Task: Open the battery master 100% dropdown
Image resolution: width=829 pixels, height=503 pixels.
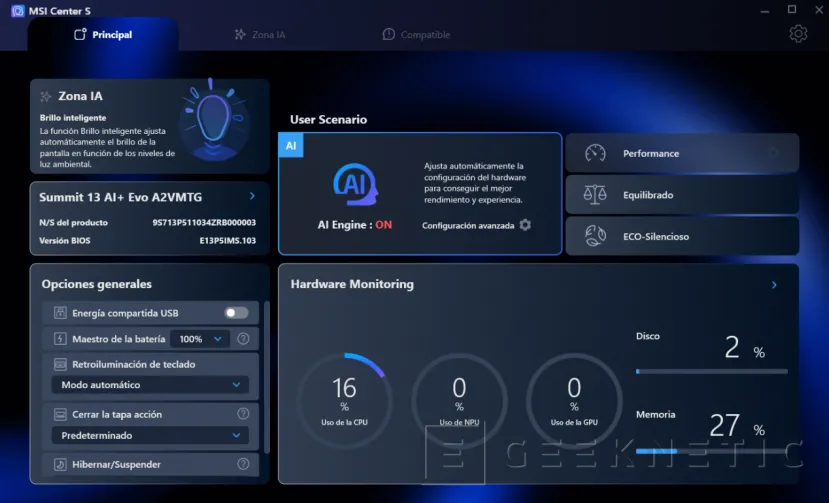Action: click(200, 339)
